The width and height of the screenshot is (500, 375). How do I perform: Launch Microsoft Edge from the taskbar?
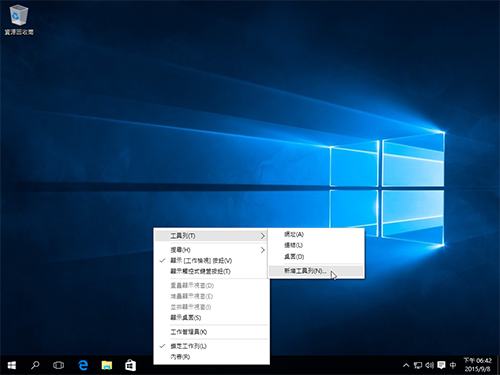83,366
